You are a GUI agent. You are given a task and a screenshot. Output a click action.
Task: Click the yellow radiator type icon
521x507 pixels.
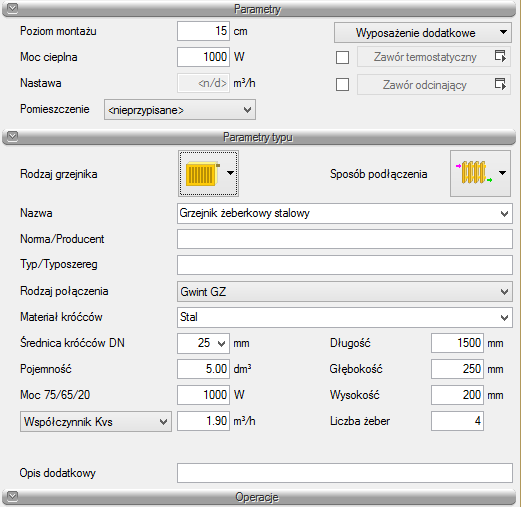tap(202, 173)
